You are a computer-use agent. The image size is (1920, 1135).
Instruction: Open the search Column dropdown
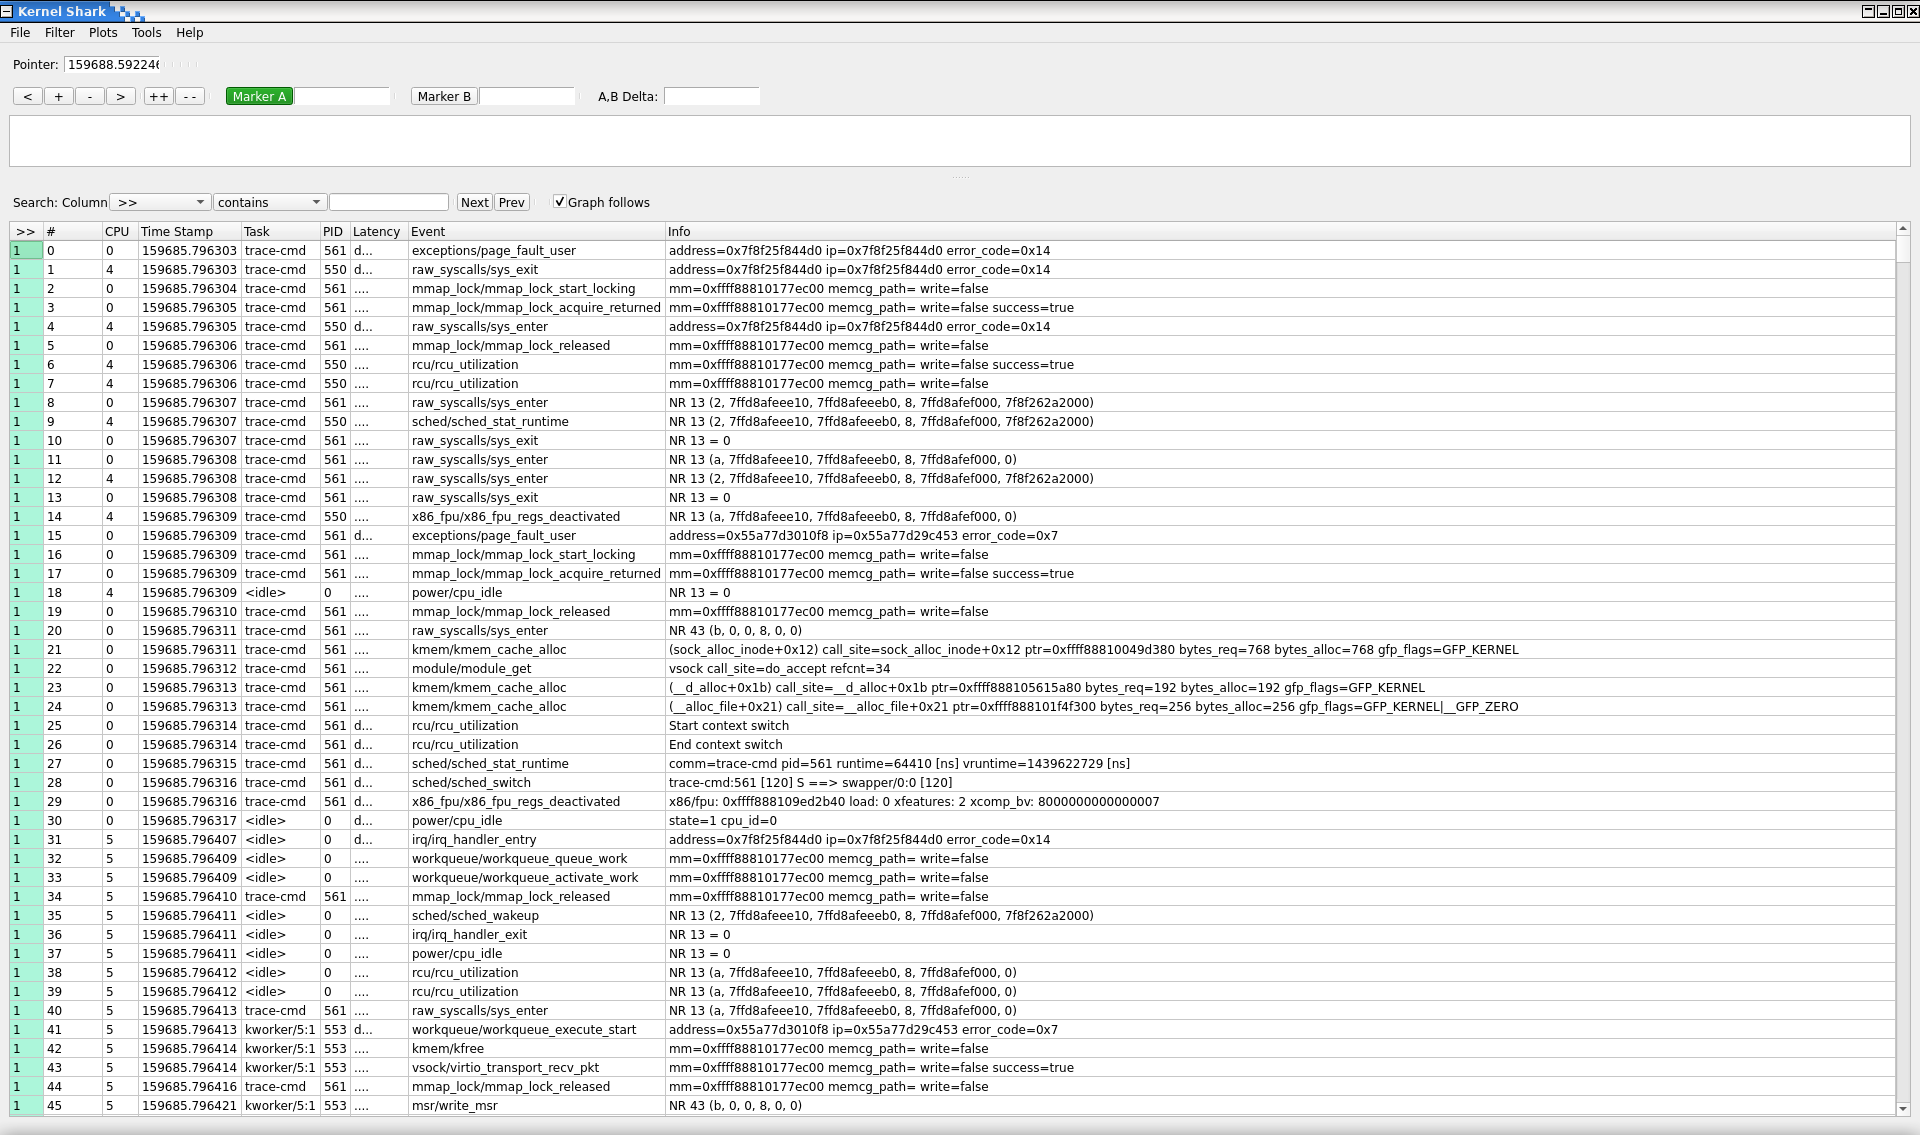(159, 201)
